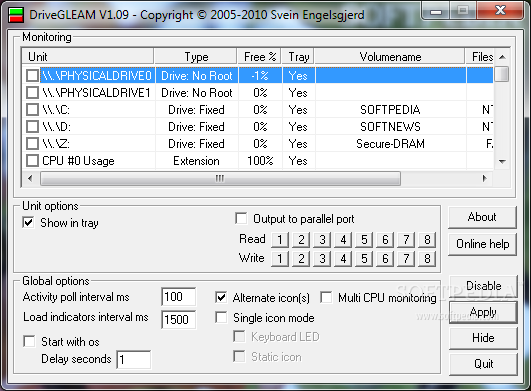
Task: Click the horizontal scroll left arrow
Action: [30, 178]
